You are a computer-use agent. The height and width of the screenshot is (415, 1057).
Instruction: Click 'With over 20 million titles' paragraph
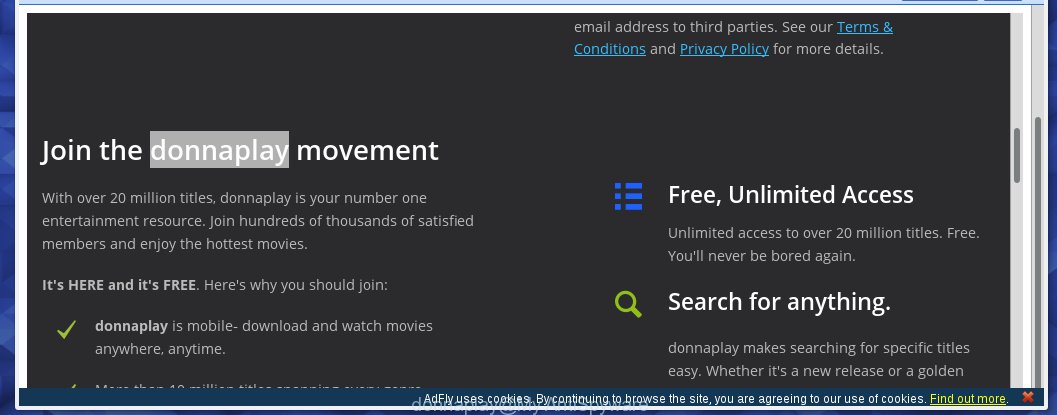(258, 221)
